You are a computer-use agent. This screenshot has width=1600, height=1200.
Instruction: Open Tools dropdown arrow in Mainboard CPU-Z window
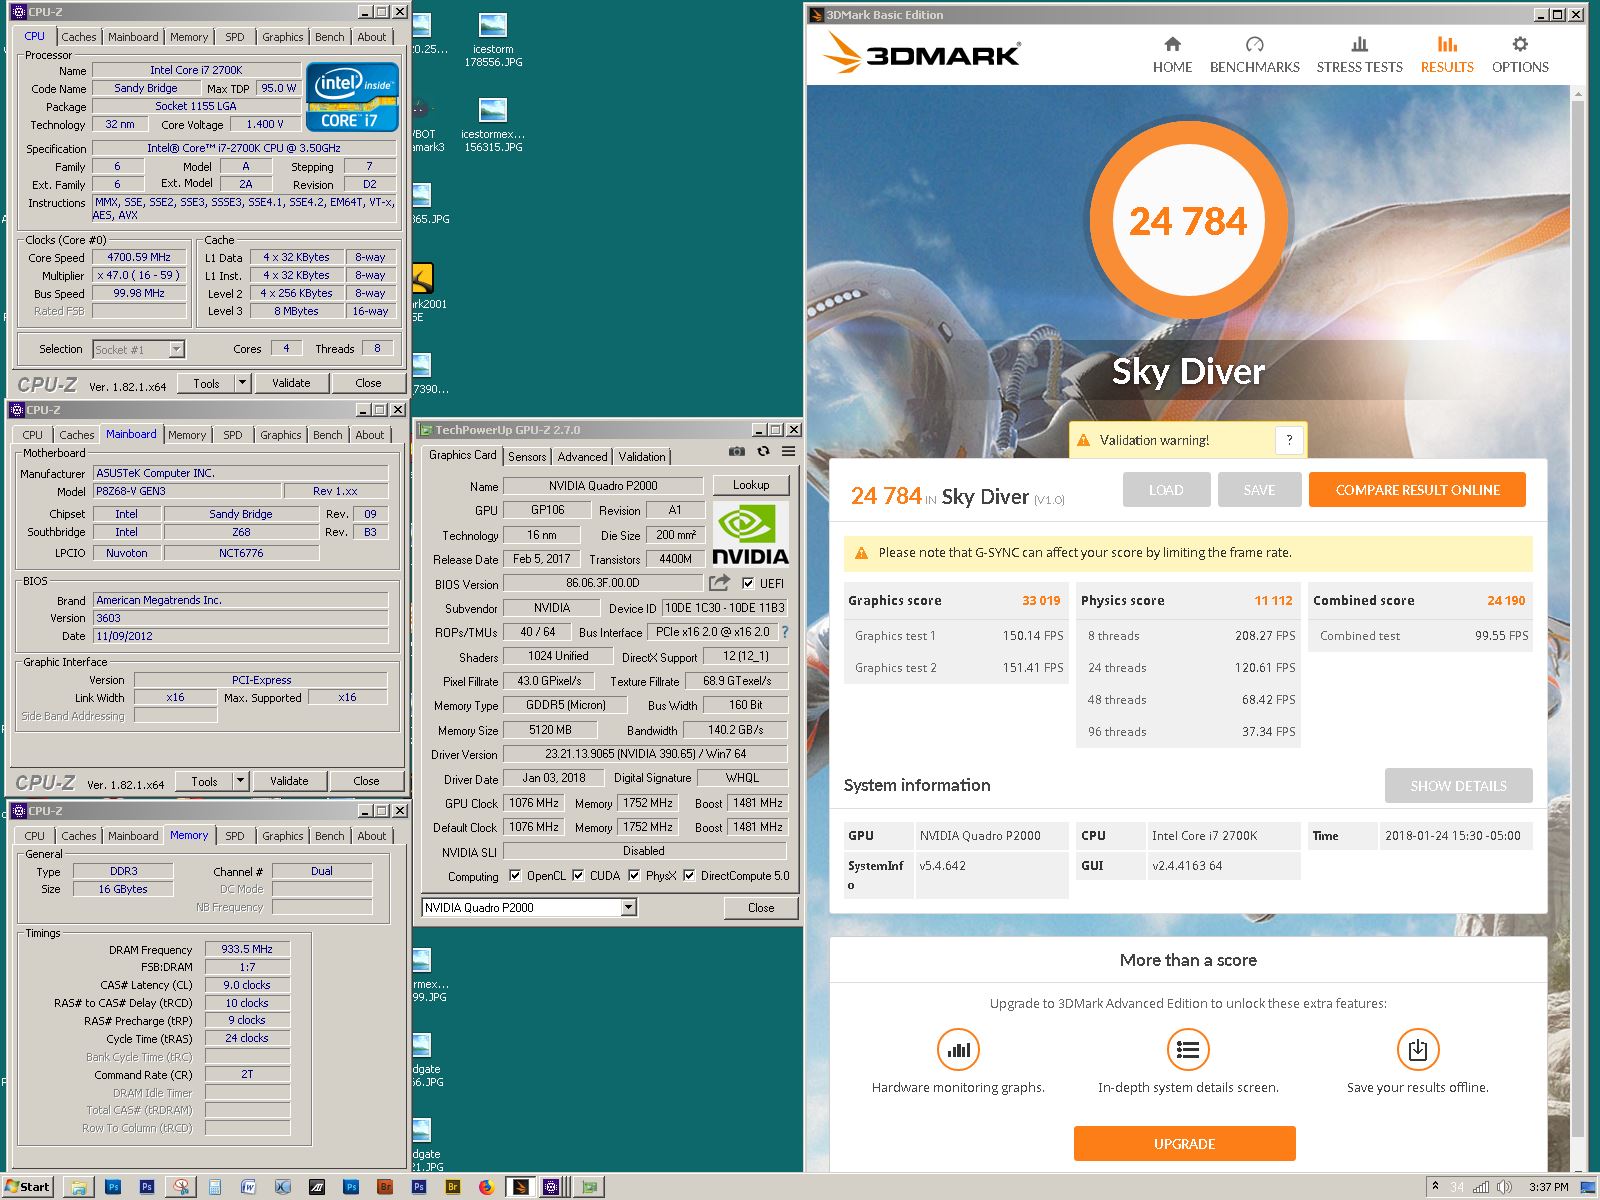(240, 781)
